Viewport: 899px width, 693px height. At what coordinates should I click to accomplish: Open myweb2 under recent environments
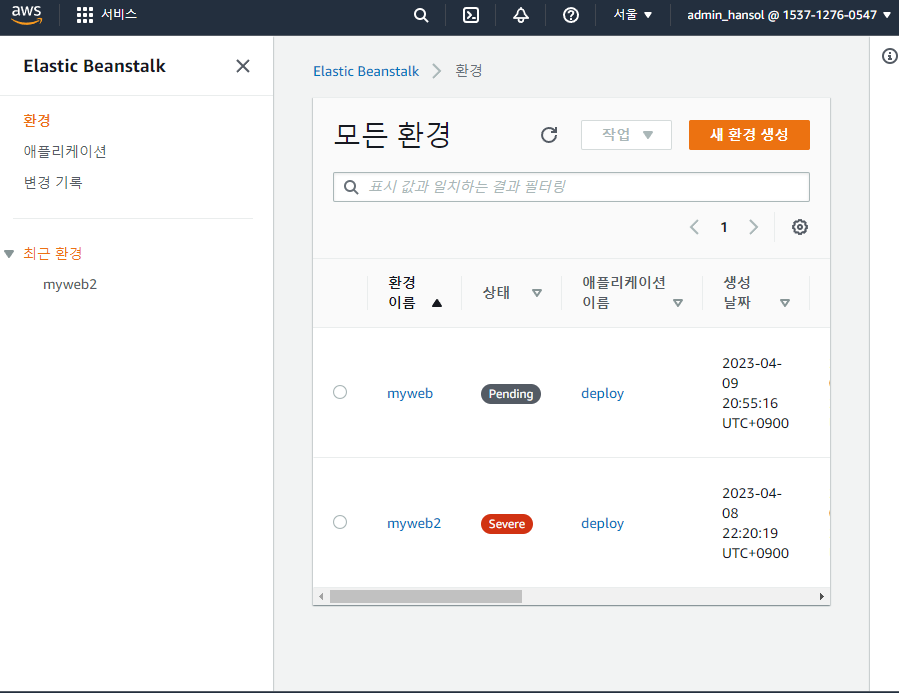click(70, 284)
